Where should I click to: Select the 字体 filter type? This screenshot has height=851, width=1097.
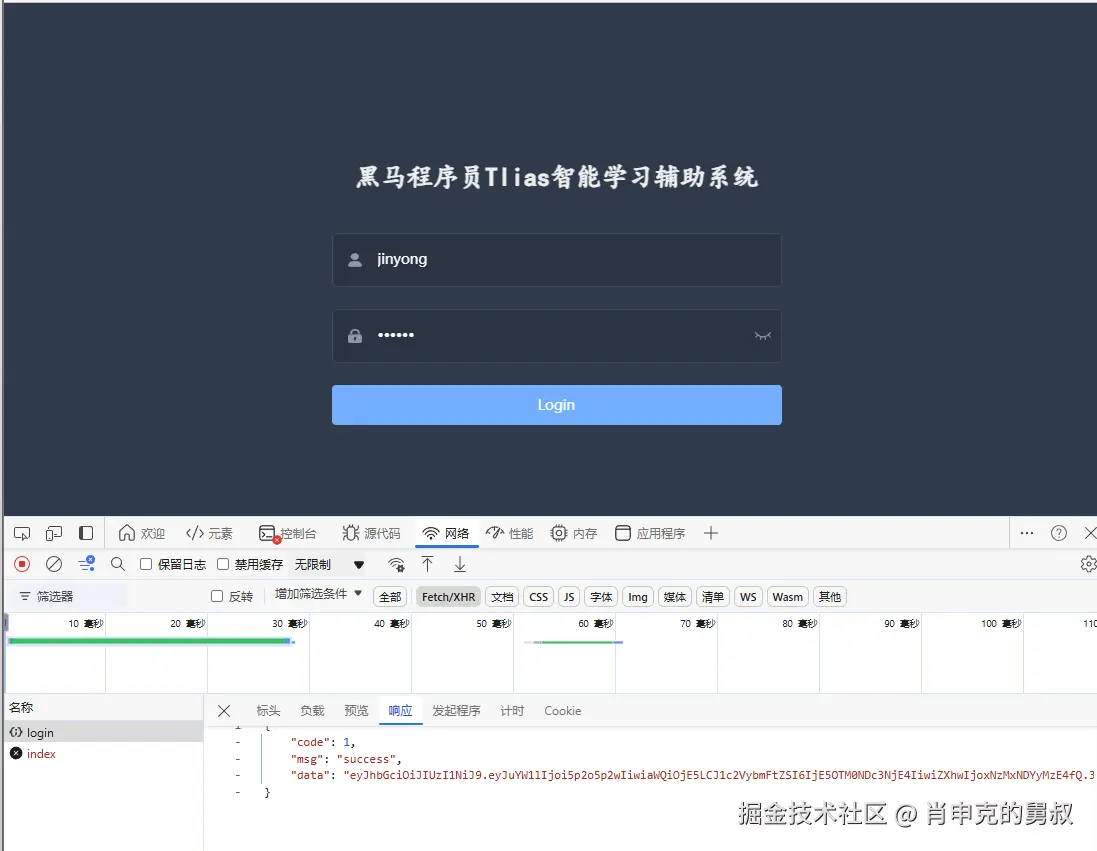click(601, 597)
